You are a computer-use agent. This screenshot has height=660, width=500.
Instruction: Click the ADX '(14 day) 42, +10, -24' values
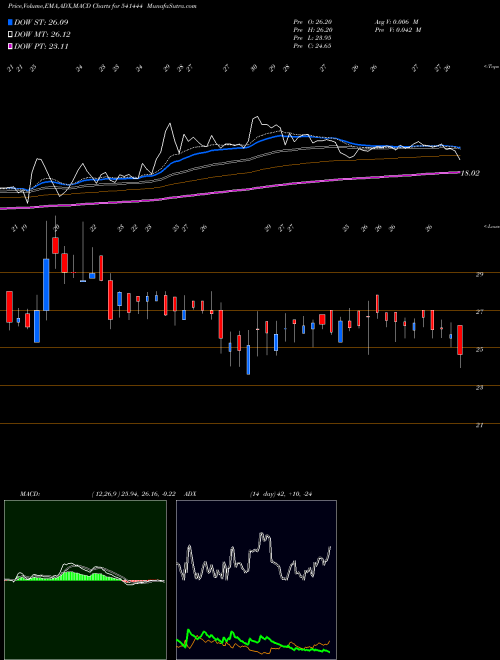[281, 494]
